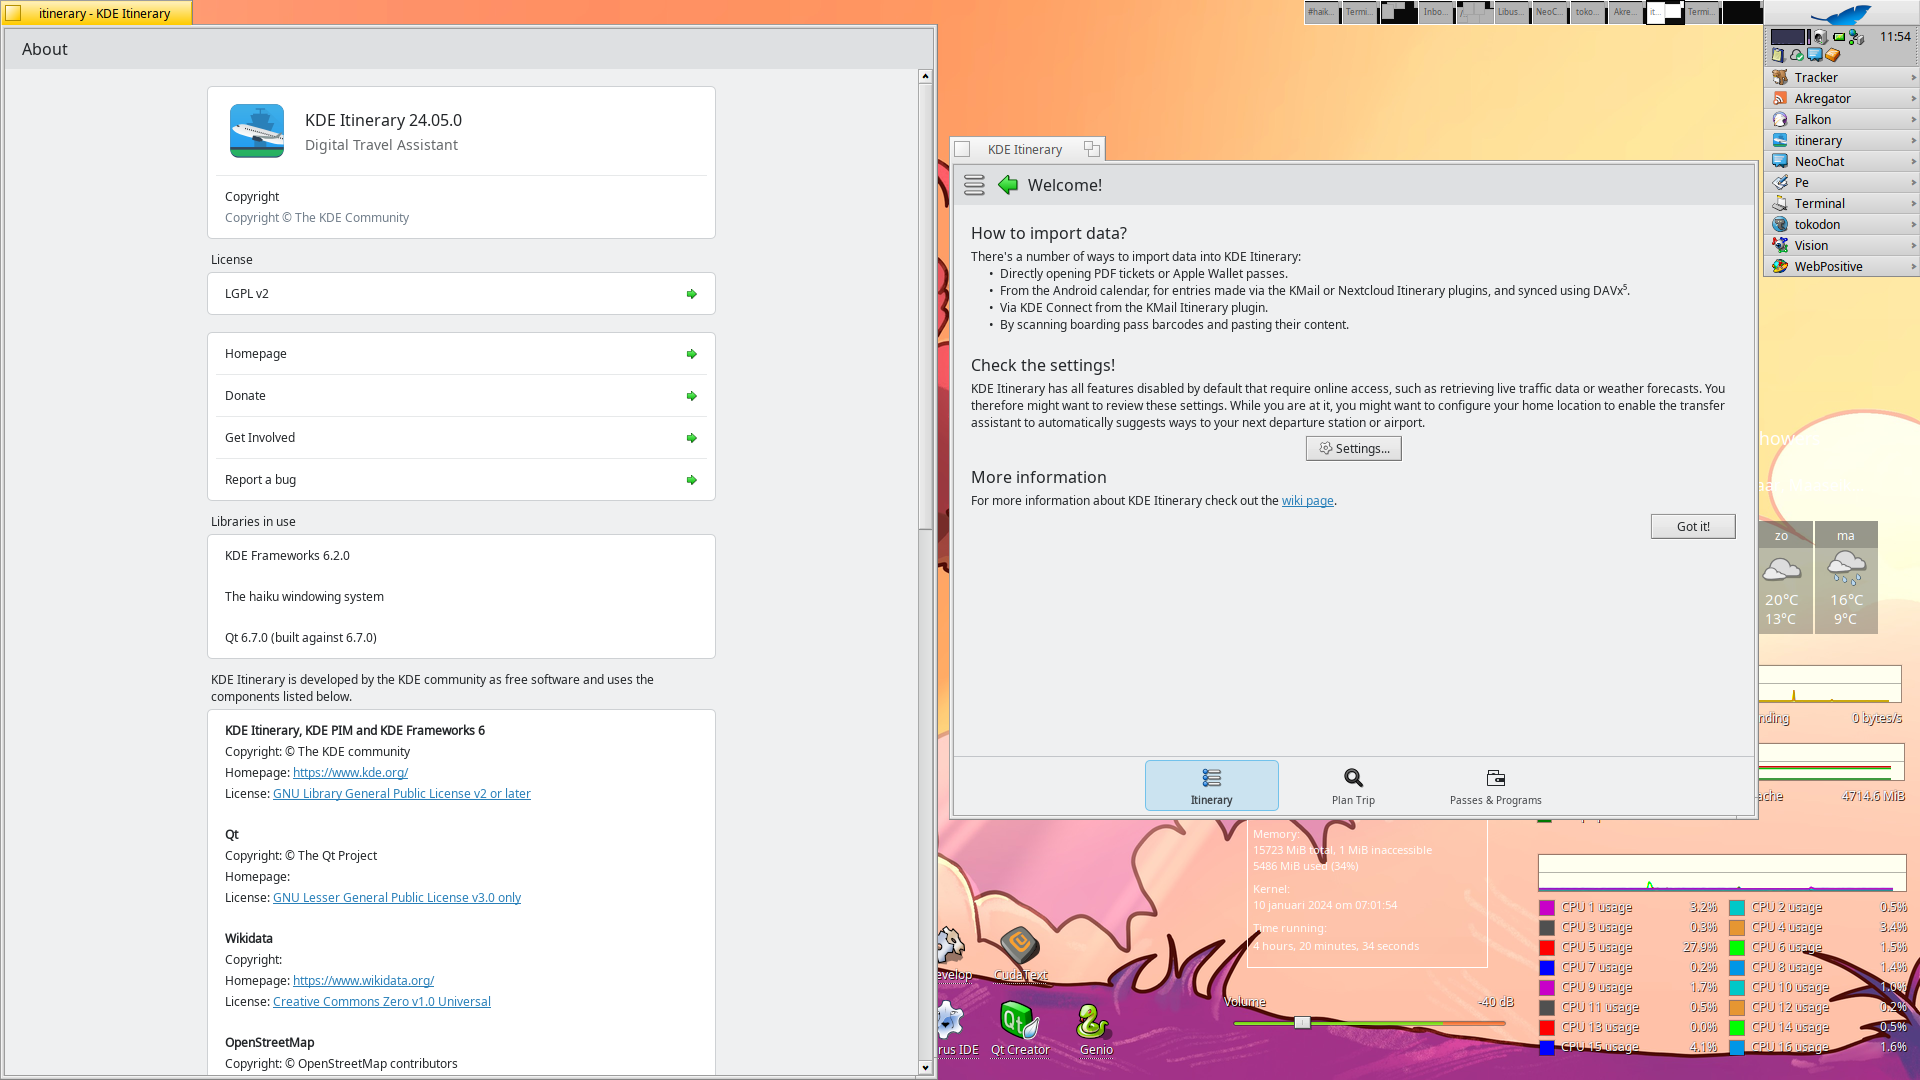Click the speaker volume tray icon
This screenshot has height=1080, width=1920.
click(1821, 37)
